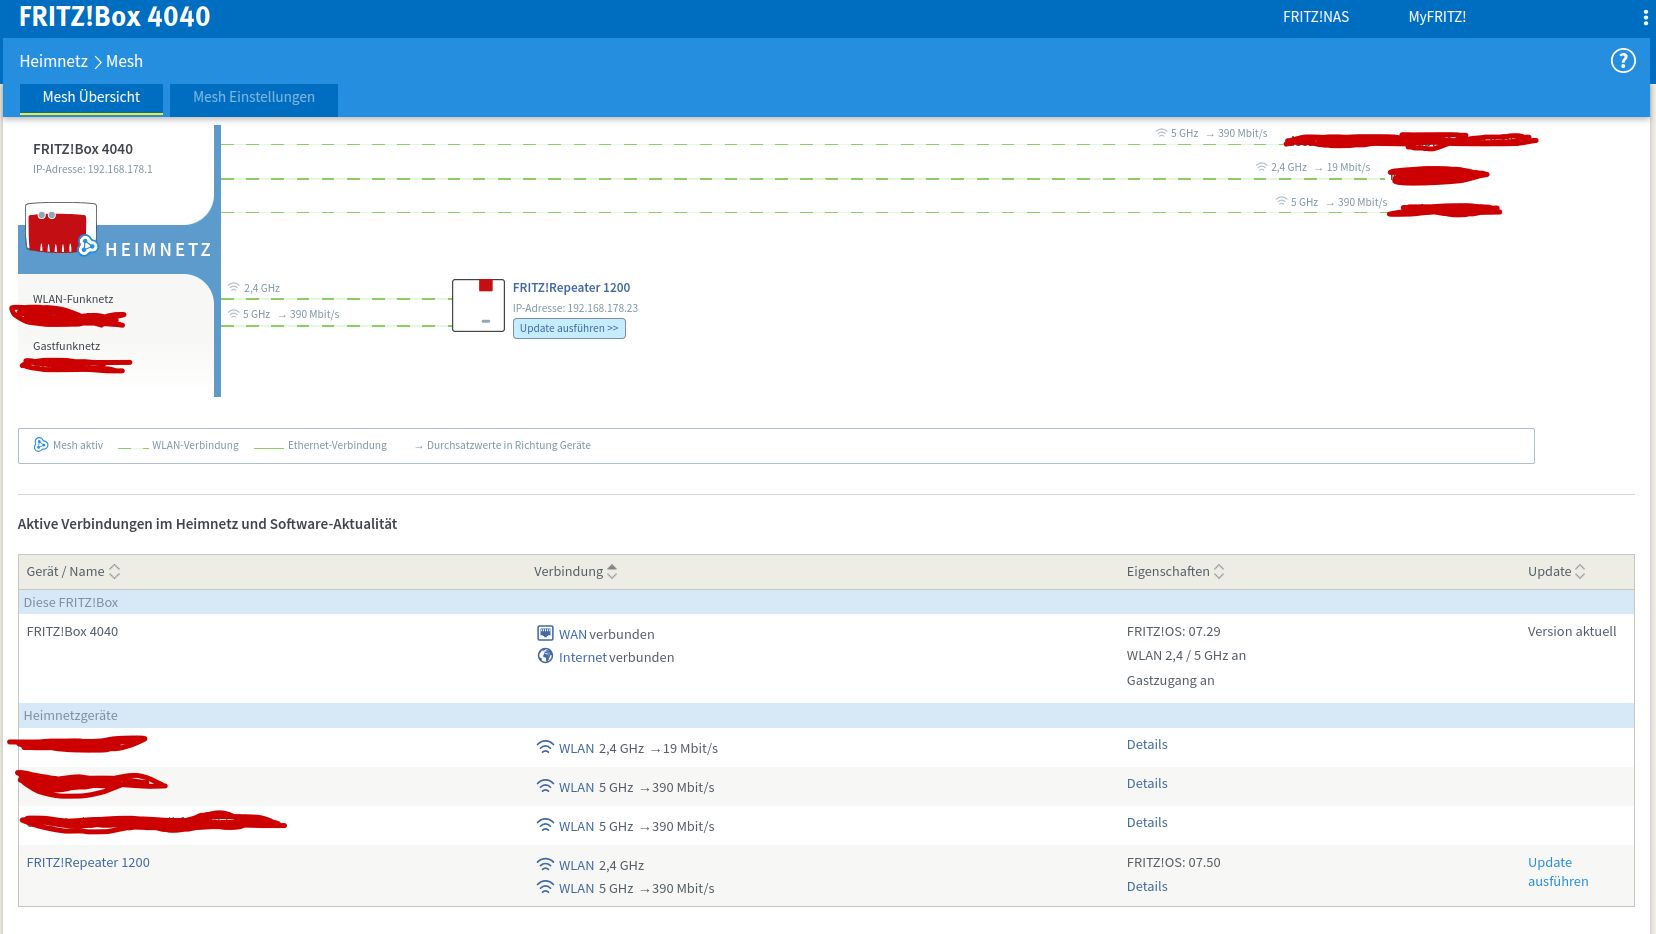This screenshot has height=934, width=1656.
Task: Open the FRITZ!Repeater 1200 link in the diagram
Action: pos(571,288)
